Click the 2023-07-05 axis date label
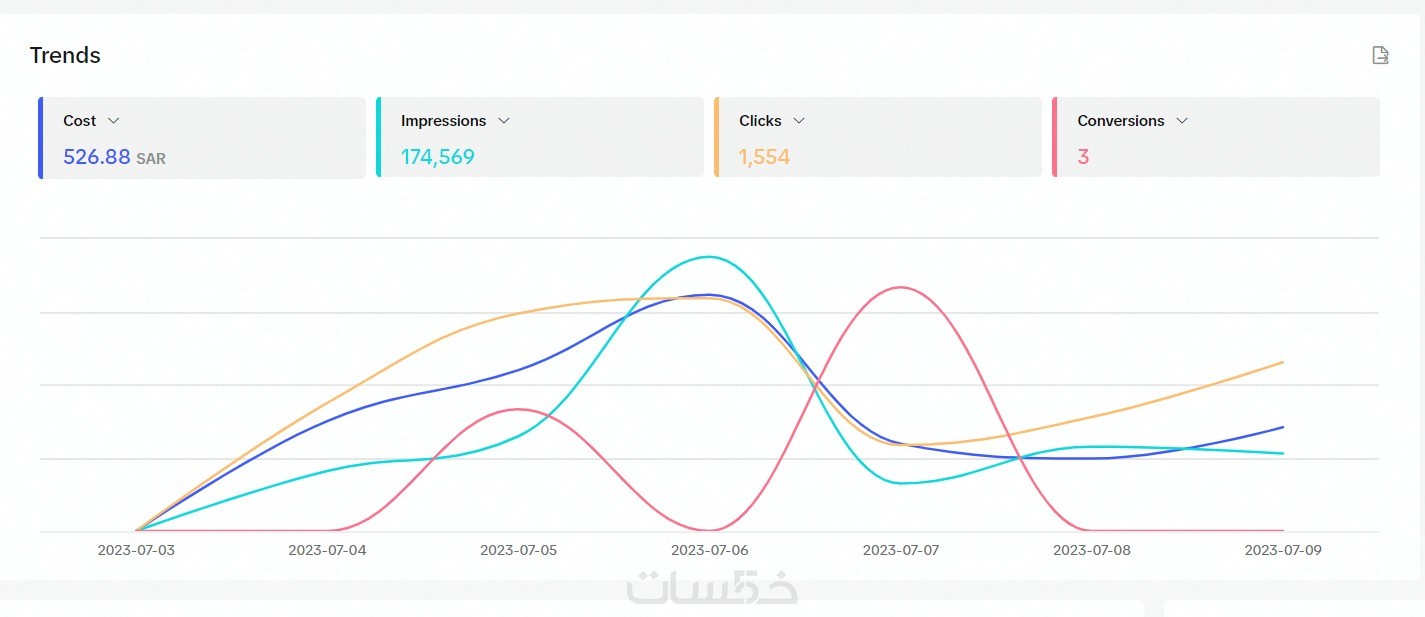Viewport: 1425px width, 617px height. click(x=518, y=550)
